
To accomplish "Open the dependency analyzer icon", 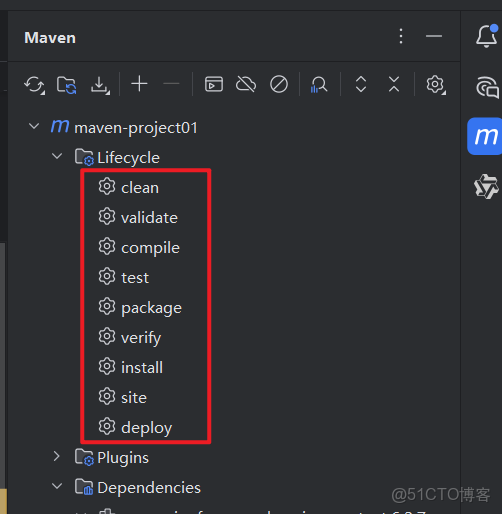I will [319, 84].
